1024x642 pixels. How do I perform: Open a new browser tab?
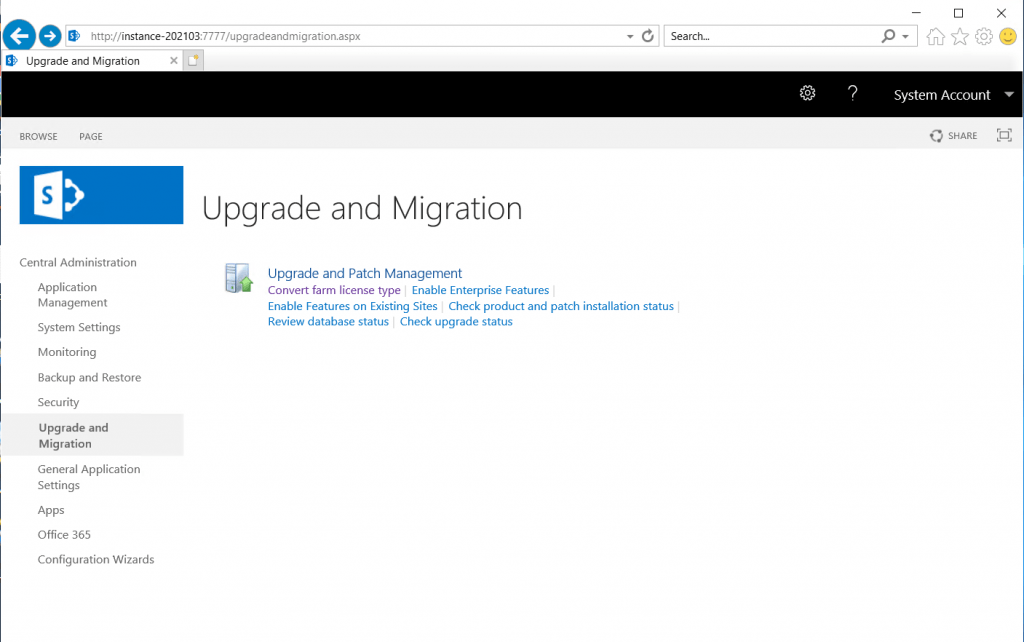tap(193, 60)
